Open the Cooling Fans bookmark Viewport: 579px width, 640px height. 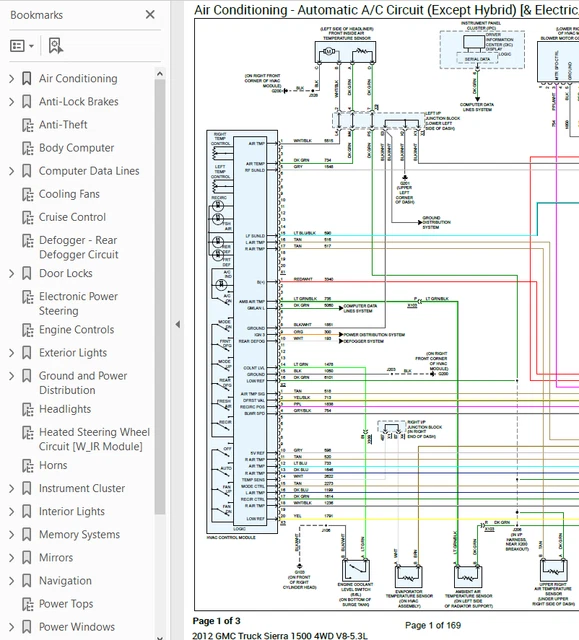[69, 194]
